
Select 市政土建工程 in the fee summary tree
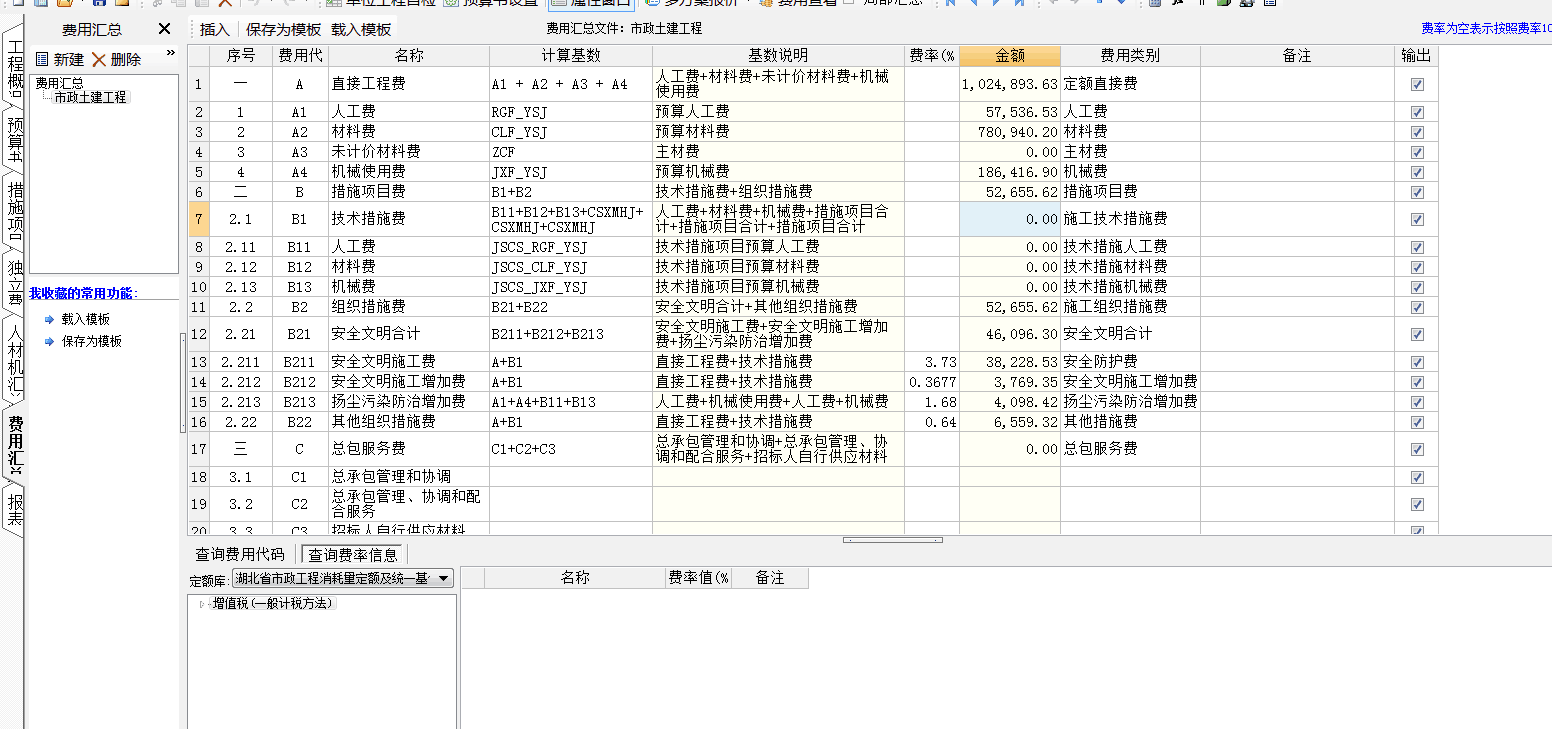click(x=91, y=97)
